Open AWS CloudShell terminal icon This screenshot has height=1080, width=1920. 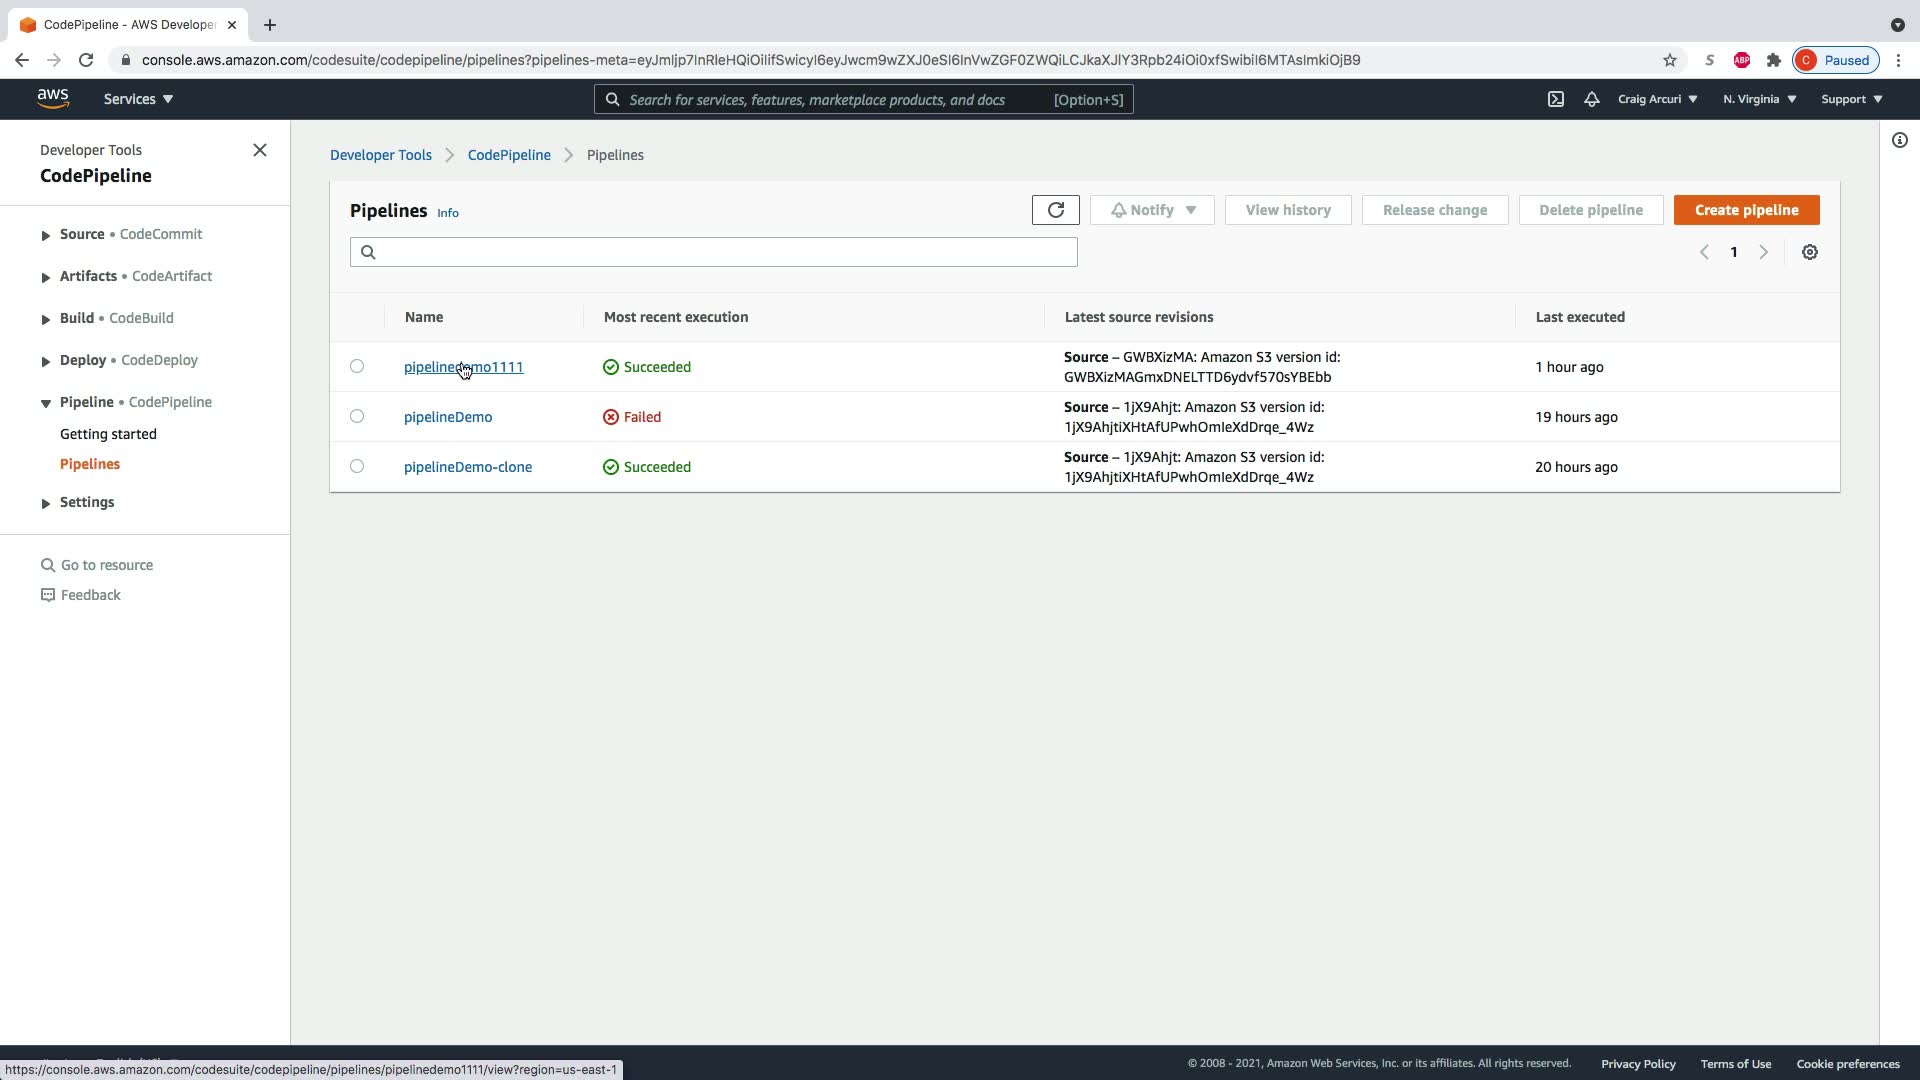click(x=1556, y=99)
